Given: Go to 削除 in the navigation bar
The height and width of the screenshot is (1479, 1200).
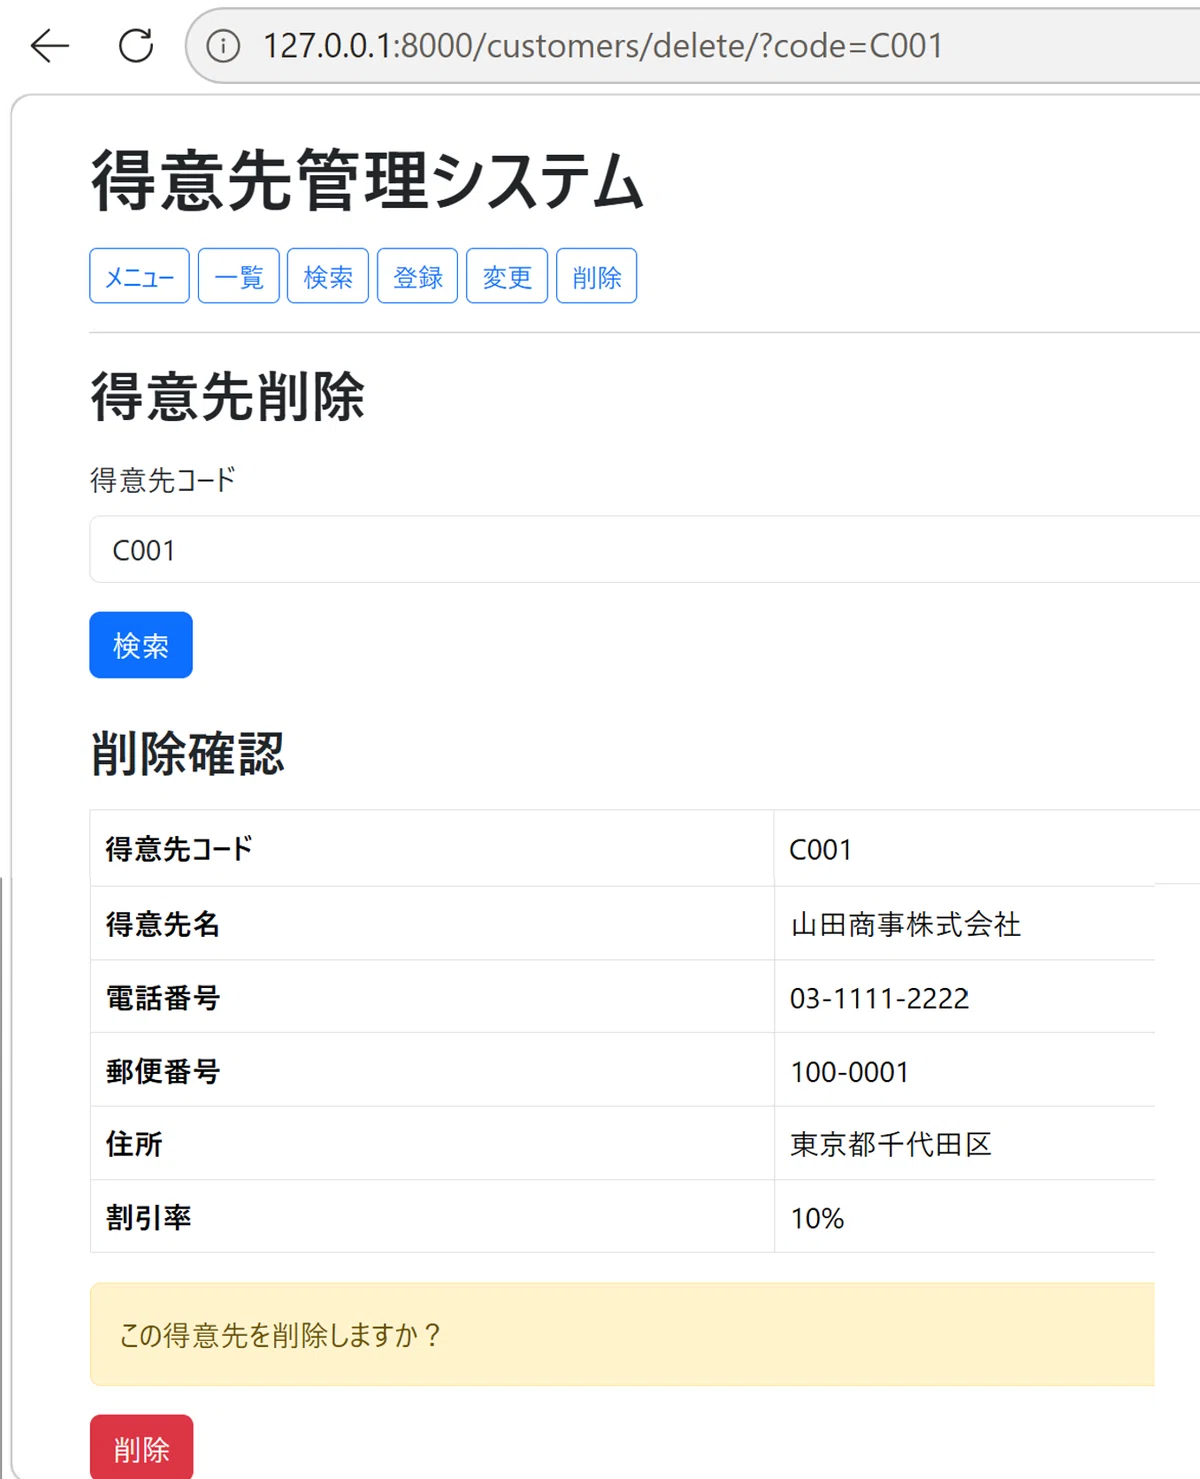Looking at the screenshot, I should pyautogui.click(x=597, y=276).
